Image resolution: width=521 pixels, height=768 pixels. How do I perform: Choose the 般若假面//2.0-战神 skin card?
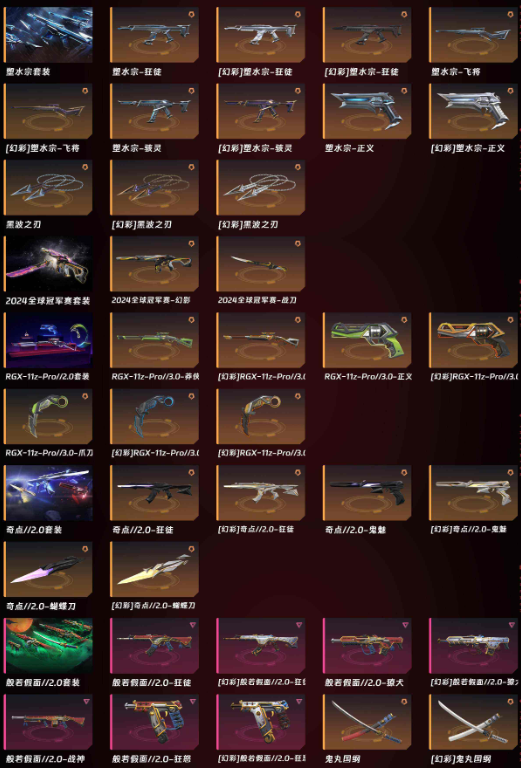click(48, 722)
